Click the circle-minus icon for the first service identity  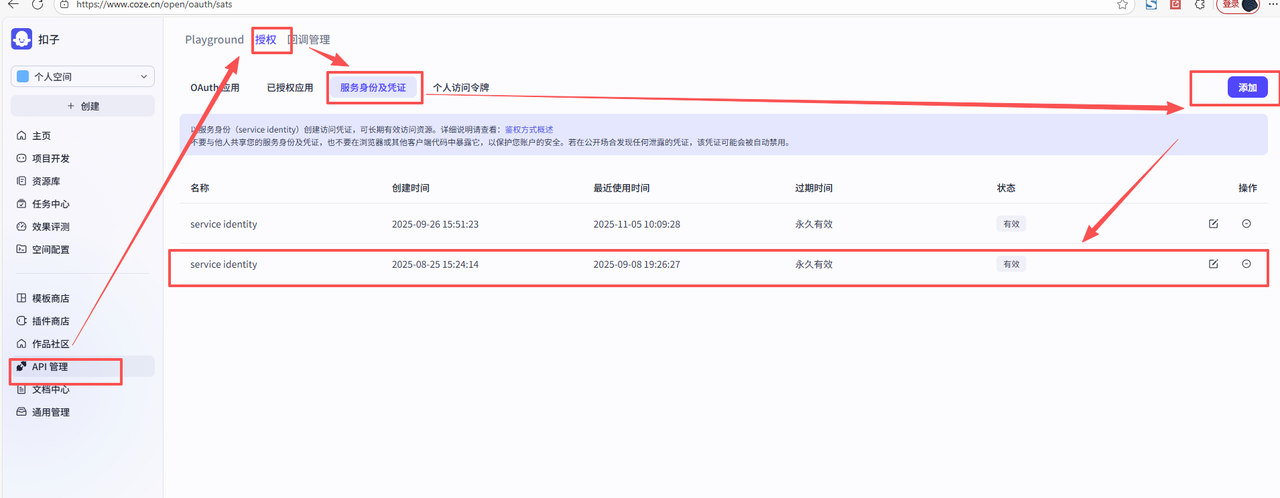1246,224
